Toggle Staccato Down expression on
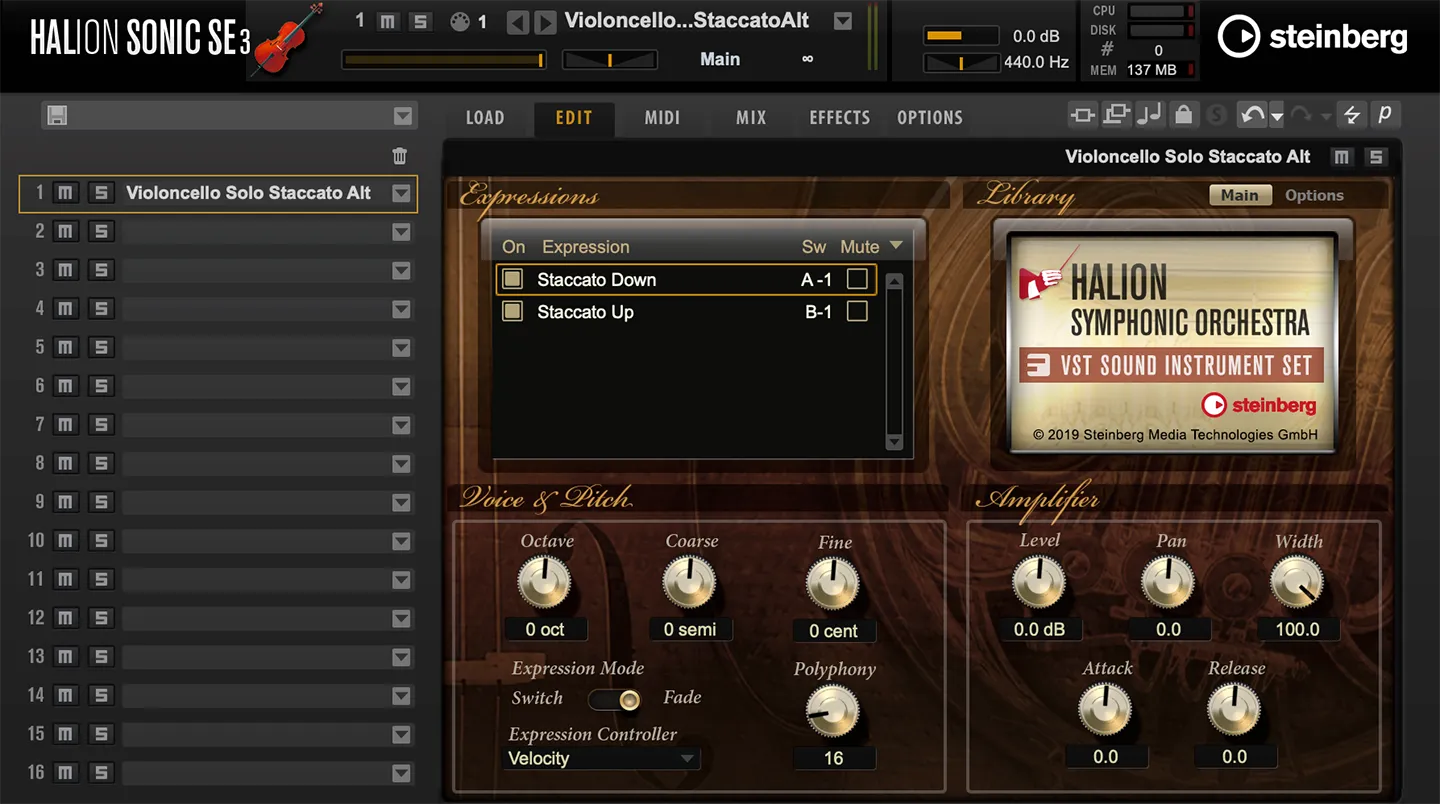This screenshot has width=1440, height=804. [x=512, y=279]
